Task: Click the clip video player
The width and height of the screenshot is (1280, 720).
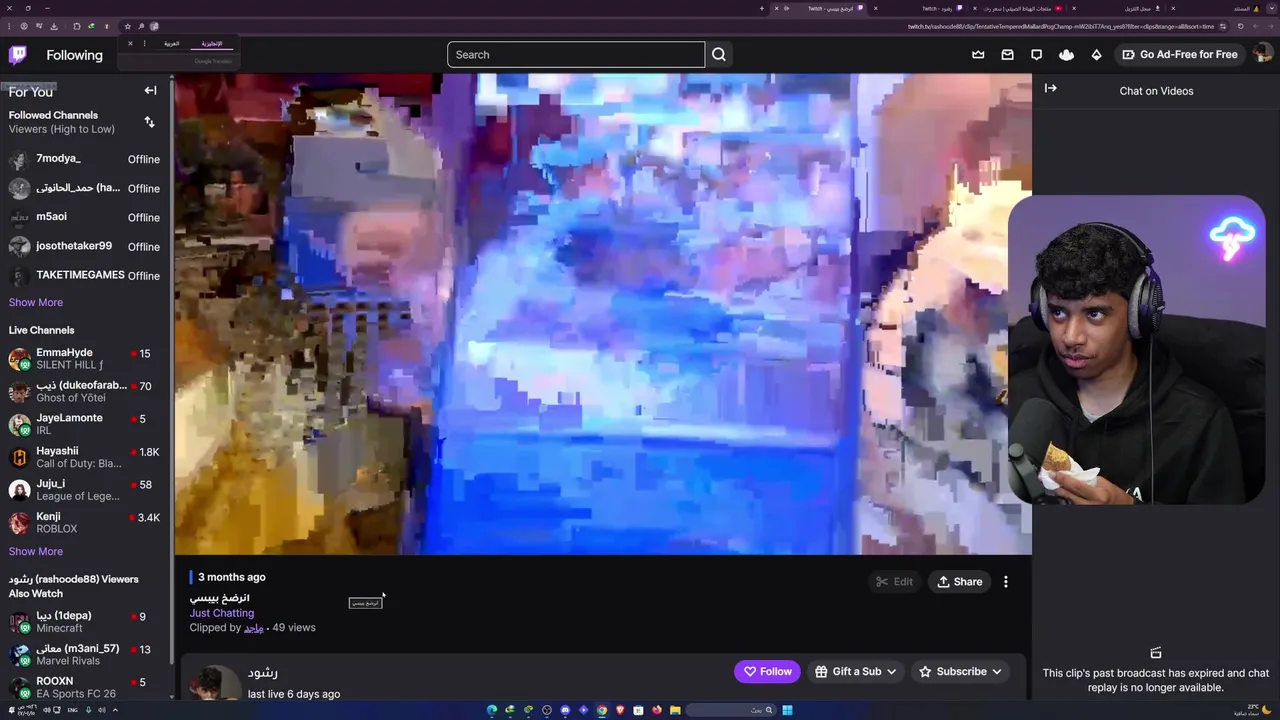Action: point(603,314)
